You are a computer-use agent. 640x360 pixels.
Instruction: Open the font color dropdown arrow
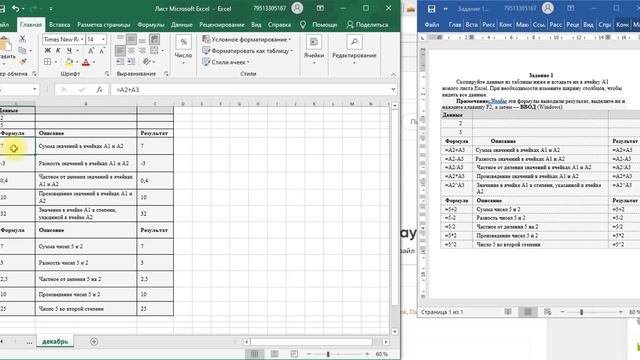click(94, 62)
